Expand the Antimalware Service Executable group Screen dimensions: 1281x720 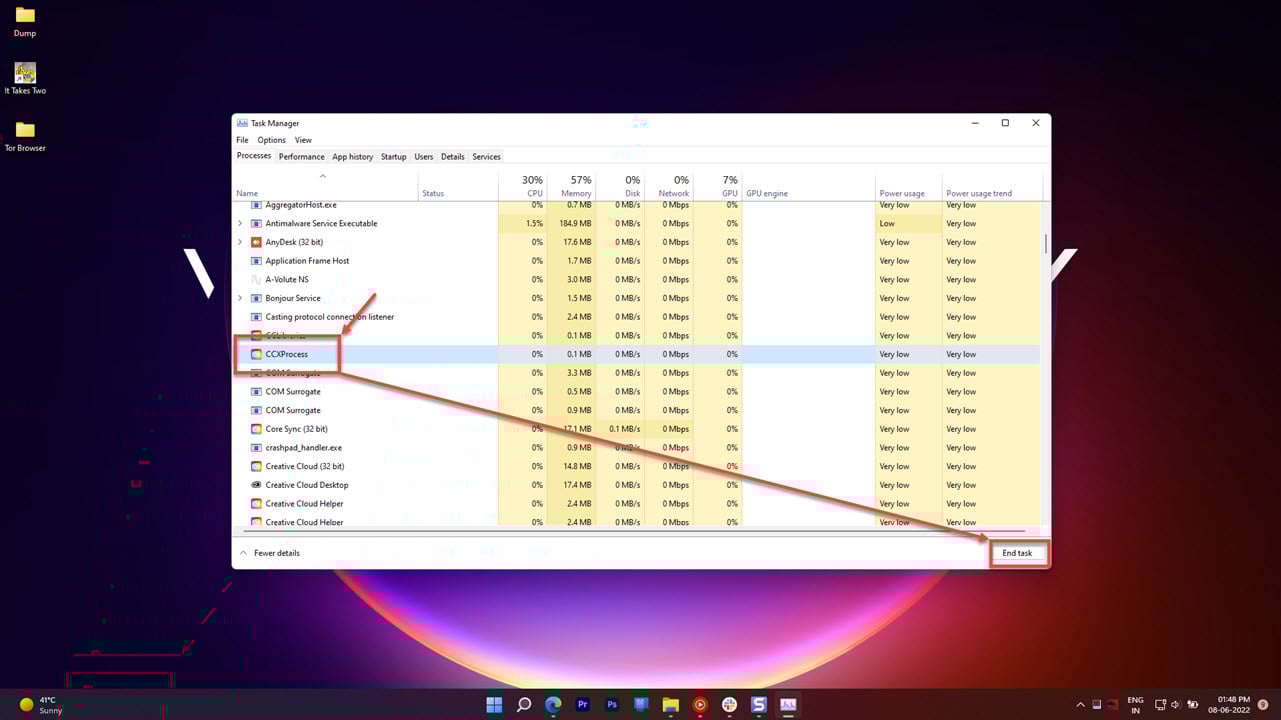pos(240,224)
